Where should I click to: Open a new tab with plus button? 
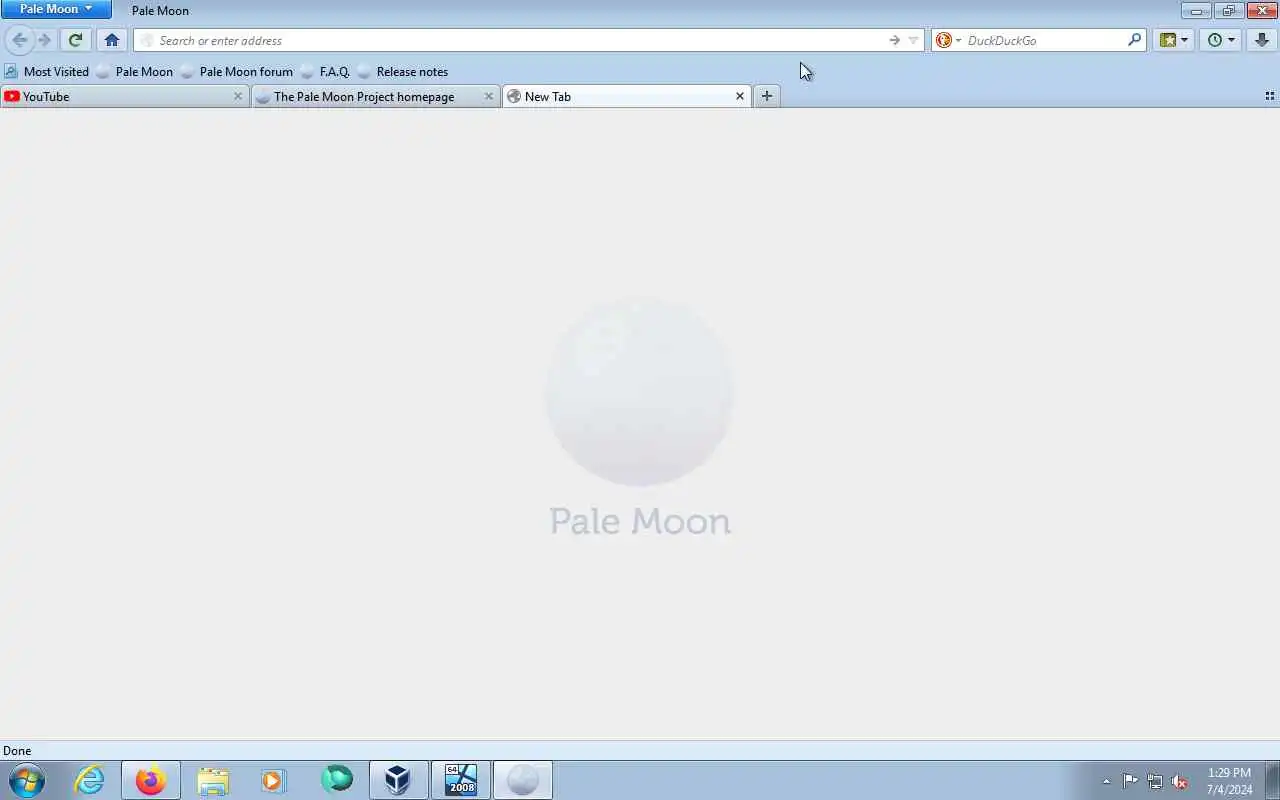(767, 96)
